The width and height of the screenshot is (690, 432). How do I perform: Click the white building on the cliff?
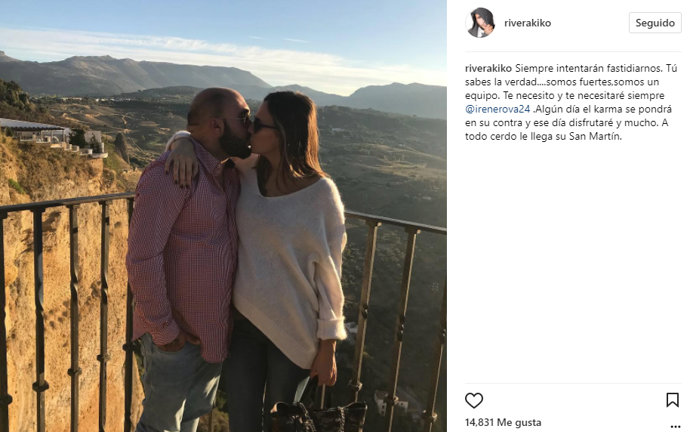pyautogui.click(x=48, y=134)
